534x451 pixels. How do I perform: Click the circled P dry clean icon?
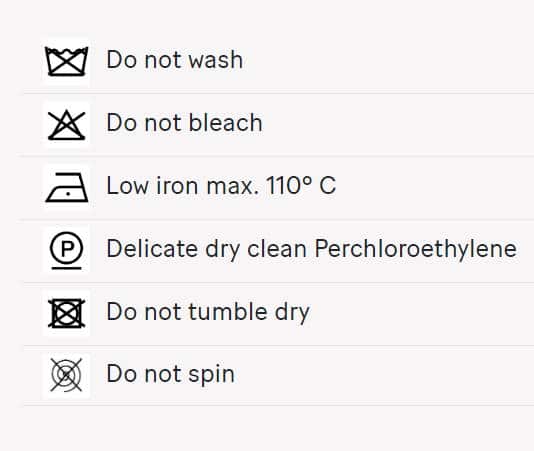66,250
